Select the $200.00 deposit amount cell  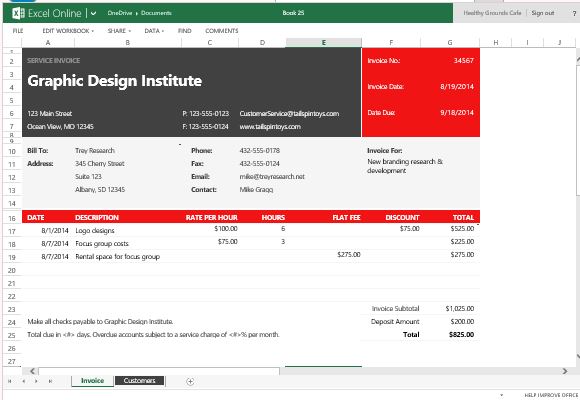click(462, 322)
